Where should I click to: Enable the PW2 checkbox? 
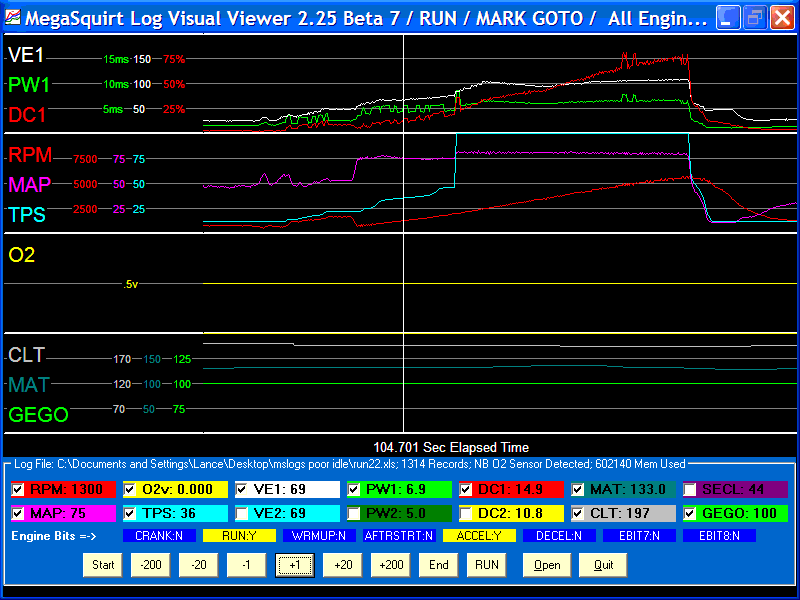355,513
